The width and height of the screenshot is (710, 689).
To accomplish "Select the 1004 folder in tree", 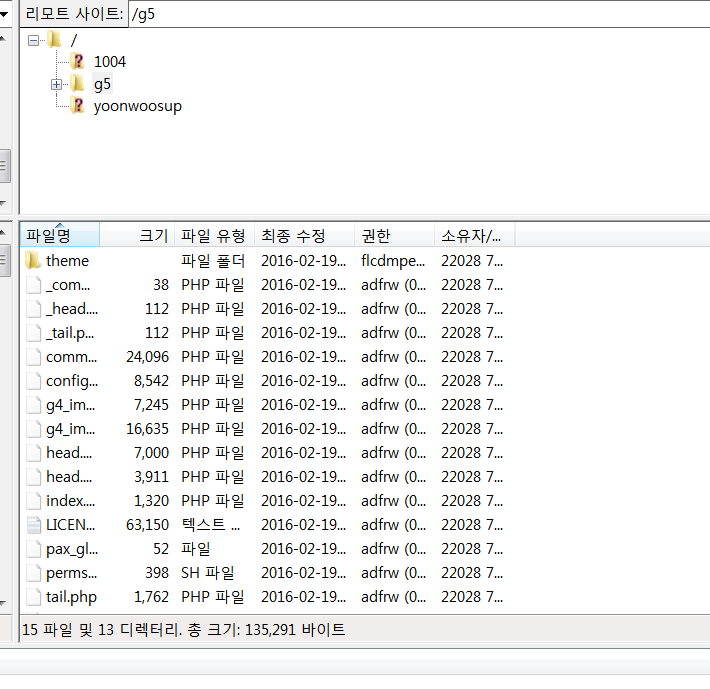I will 110,62.
